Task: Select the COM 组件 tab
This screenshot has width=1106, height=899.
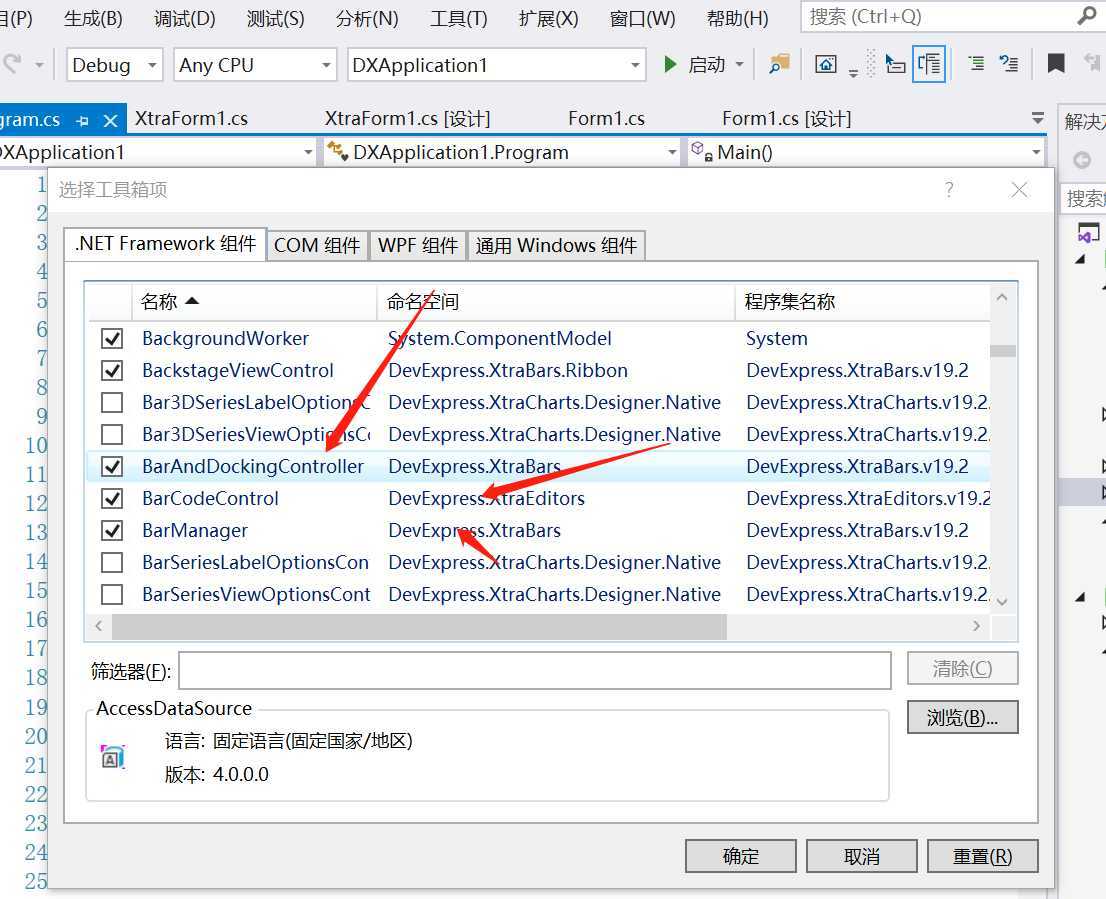Action: [x=317, y=245]
